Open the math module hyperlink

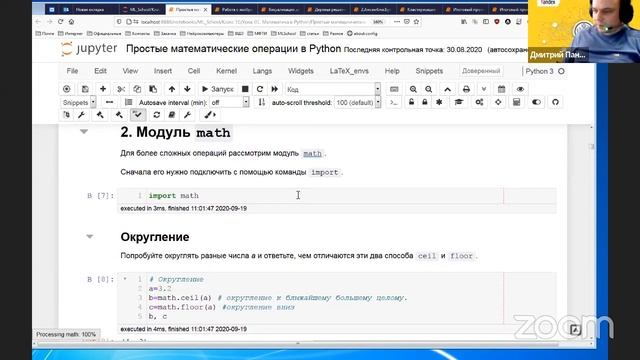click(x=312, y=153)
